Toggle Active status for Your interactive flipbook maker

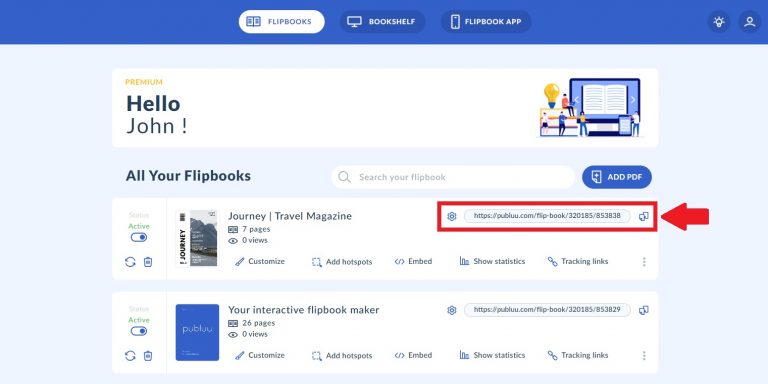point(139,331)
